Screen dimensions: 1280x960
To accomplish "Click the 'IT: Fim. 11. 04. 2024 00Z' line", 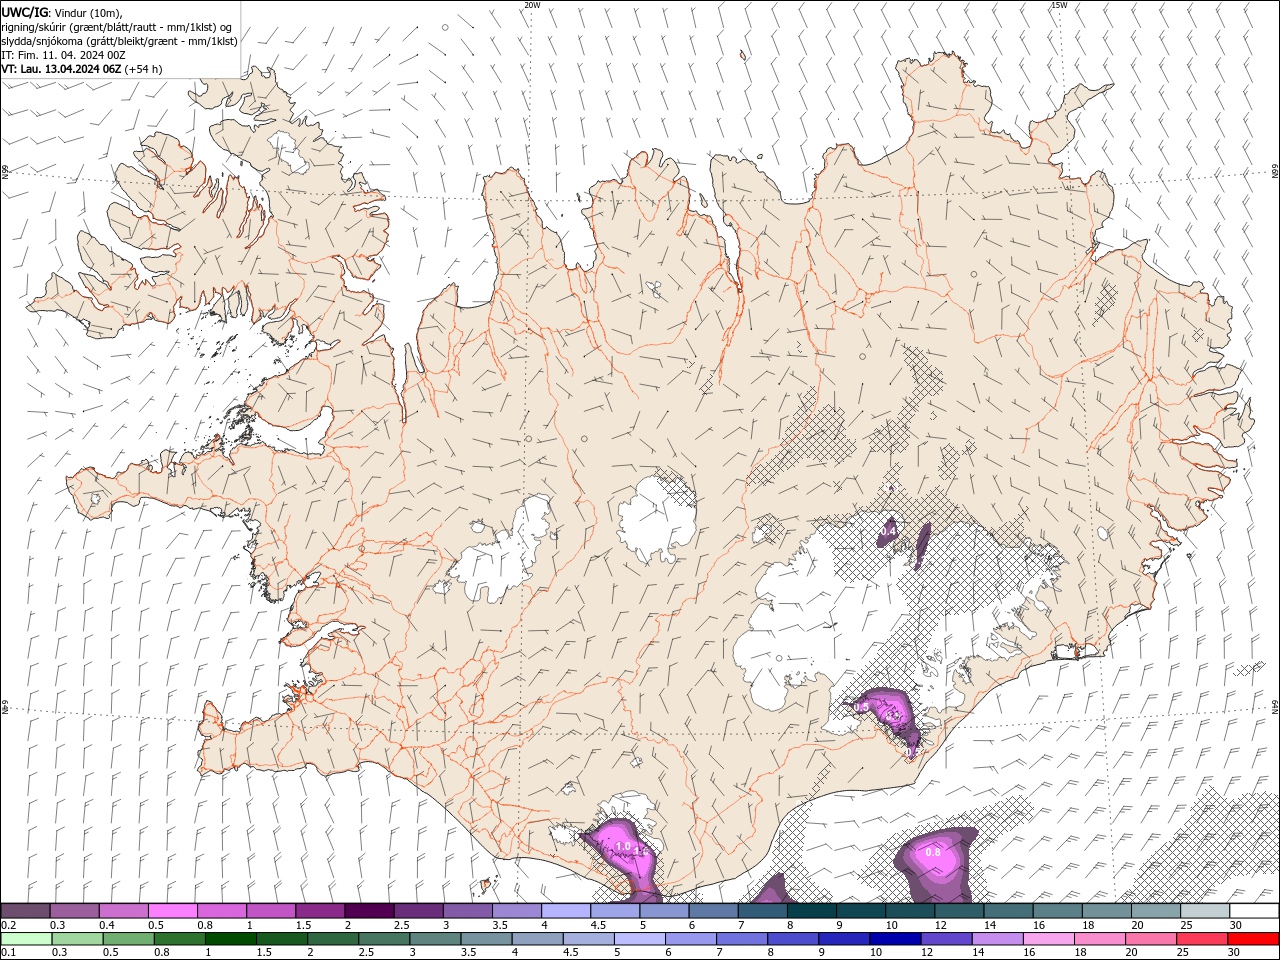I will 63,55.
